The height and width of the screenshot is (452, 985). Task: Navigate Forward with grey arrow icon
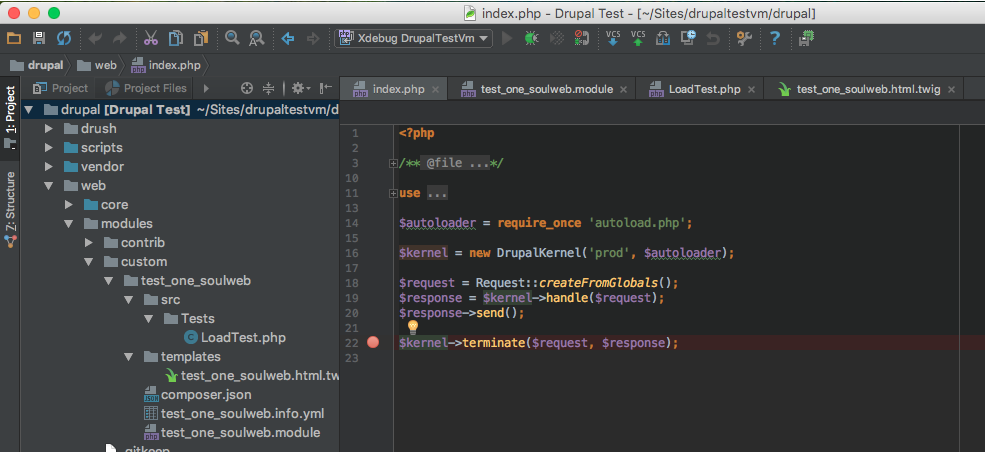(312, 39)
